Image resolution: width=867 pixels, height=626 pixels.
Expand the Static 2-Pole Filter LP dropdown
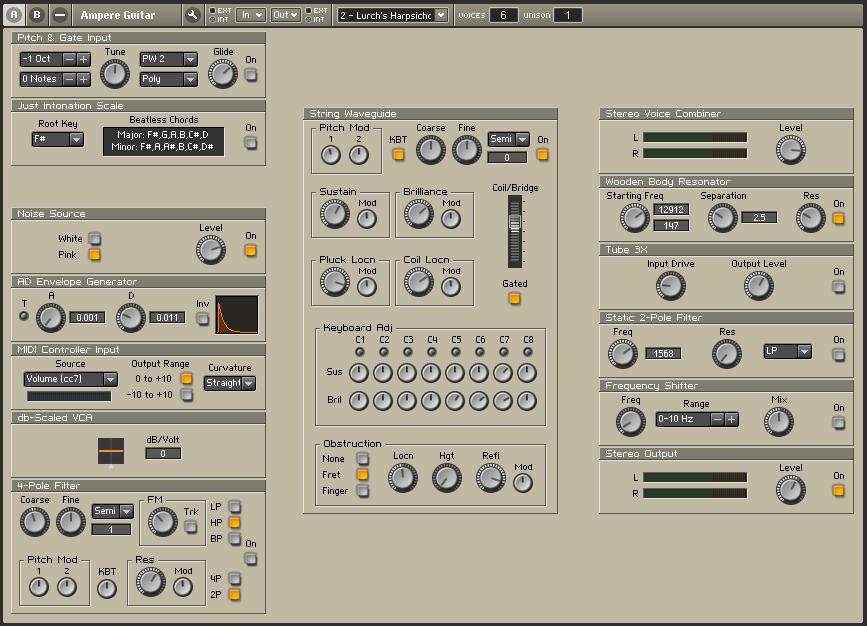pos(787,351)
